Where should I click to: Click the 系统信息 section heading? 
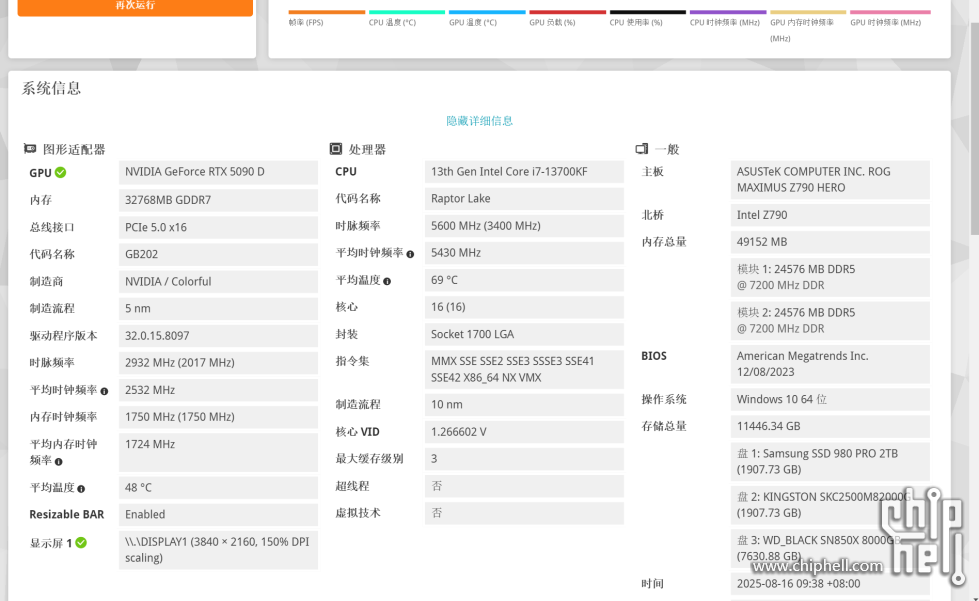51,89
